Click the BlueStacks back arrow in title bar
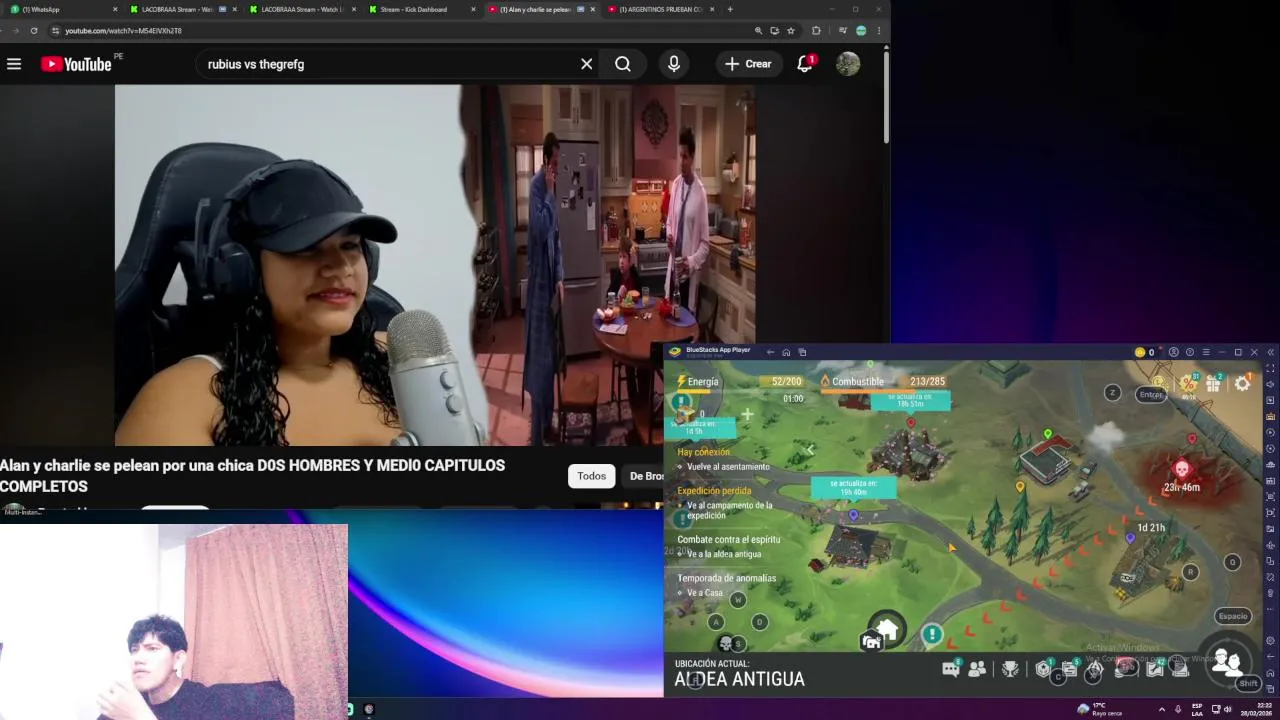This screenshot has height=720, width=1280. 770,352
